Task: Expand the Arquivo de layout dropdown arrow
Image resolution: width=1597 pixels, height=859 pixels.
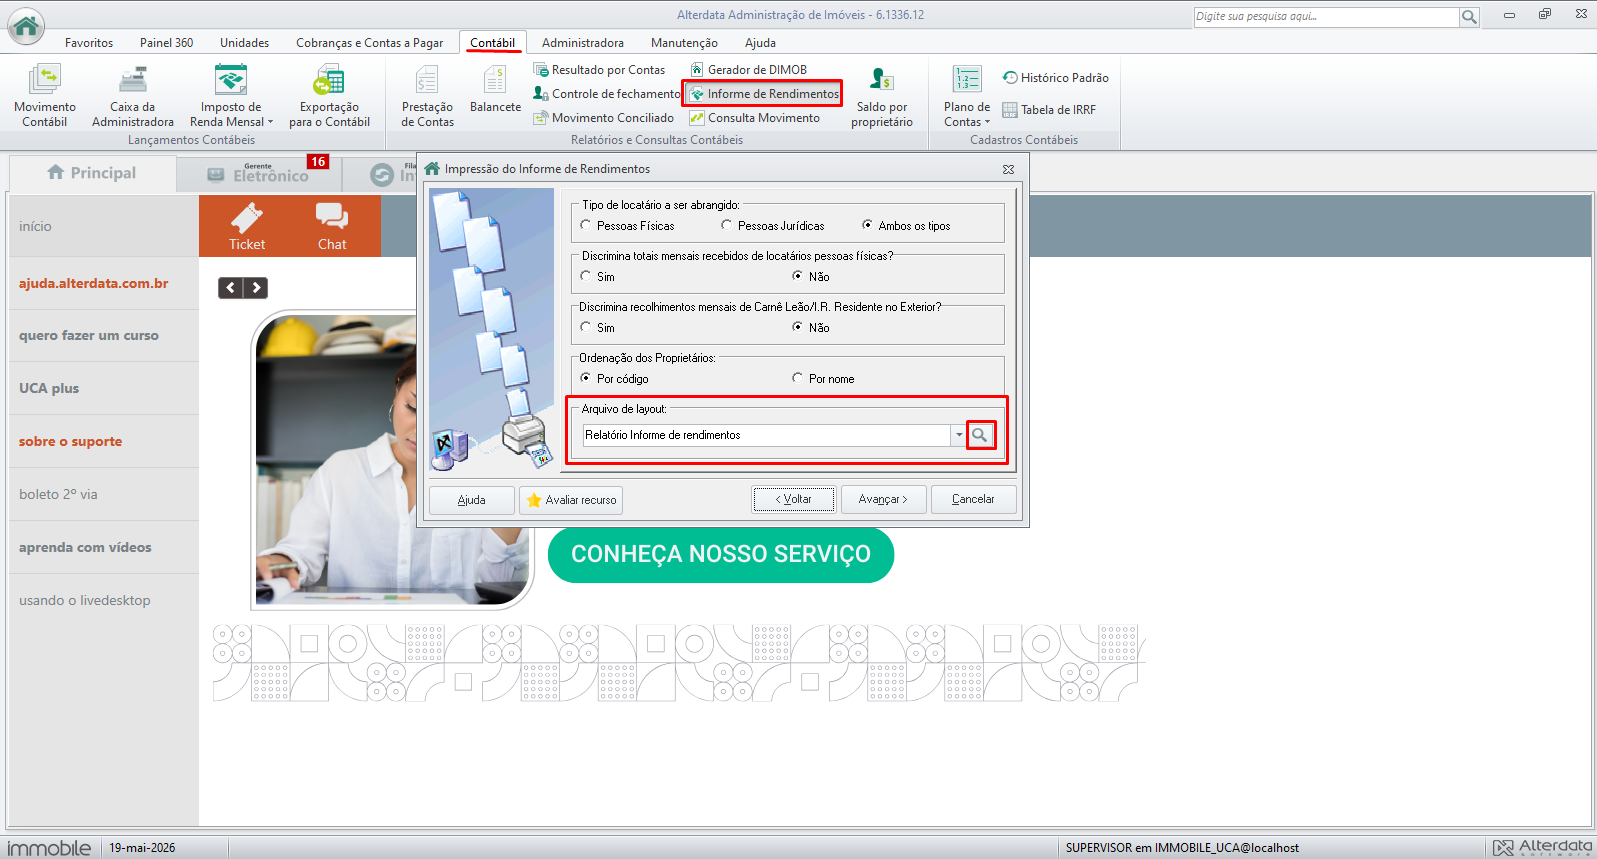Action: point(959,435)
